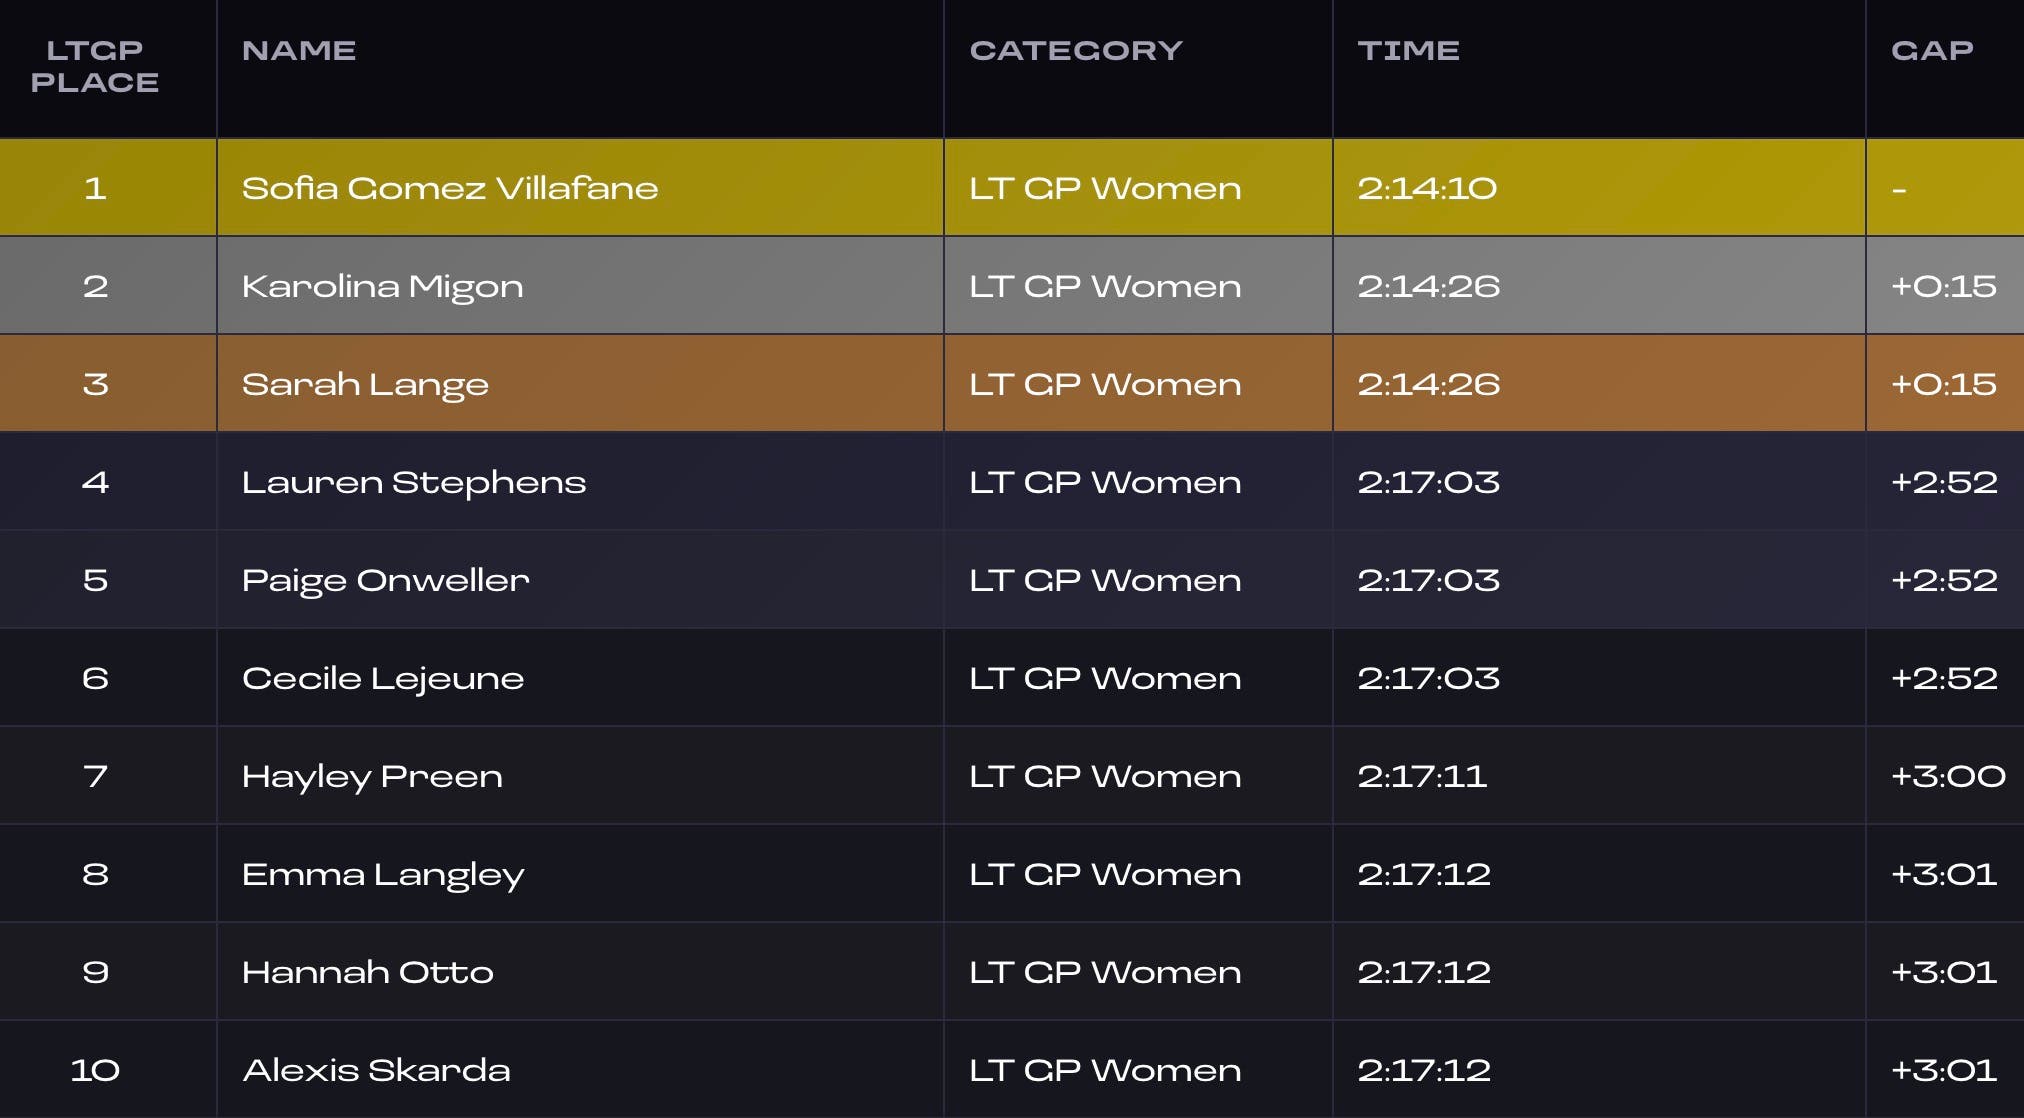The width and height of the screenshot is (2024, 1118).
Task: Click Alexis Skarda's gap +3:01
Action: 1943,1070
